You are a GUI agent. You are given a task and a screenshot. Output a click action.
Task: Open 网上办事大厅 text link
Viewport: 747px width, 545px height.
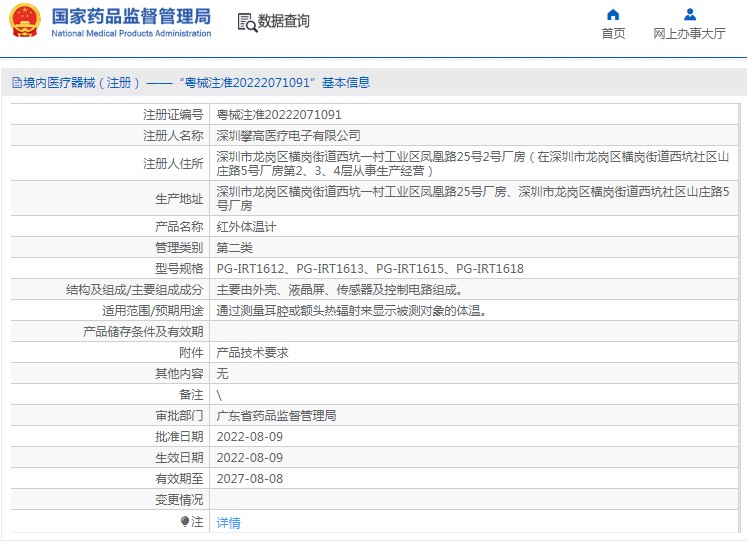coord(689,33)
